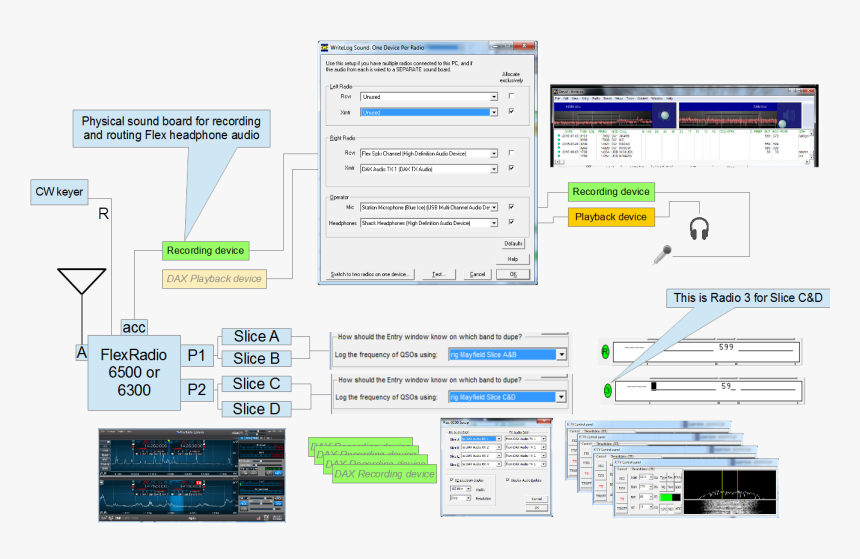Click the left volume knob in WriteLog
860x559 pixels.
click(x=665, y=115)
